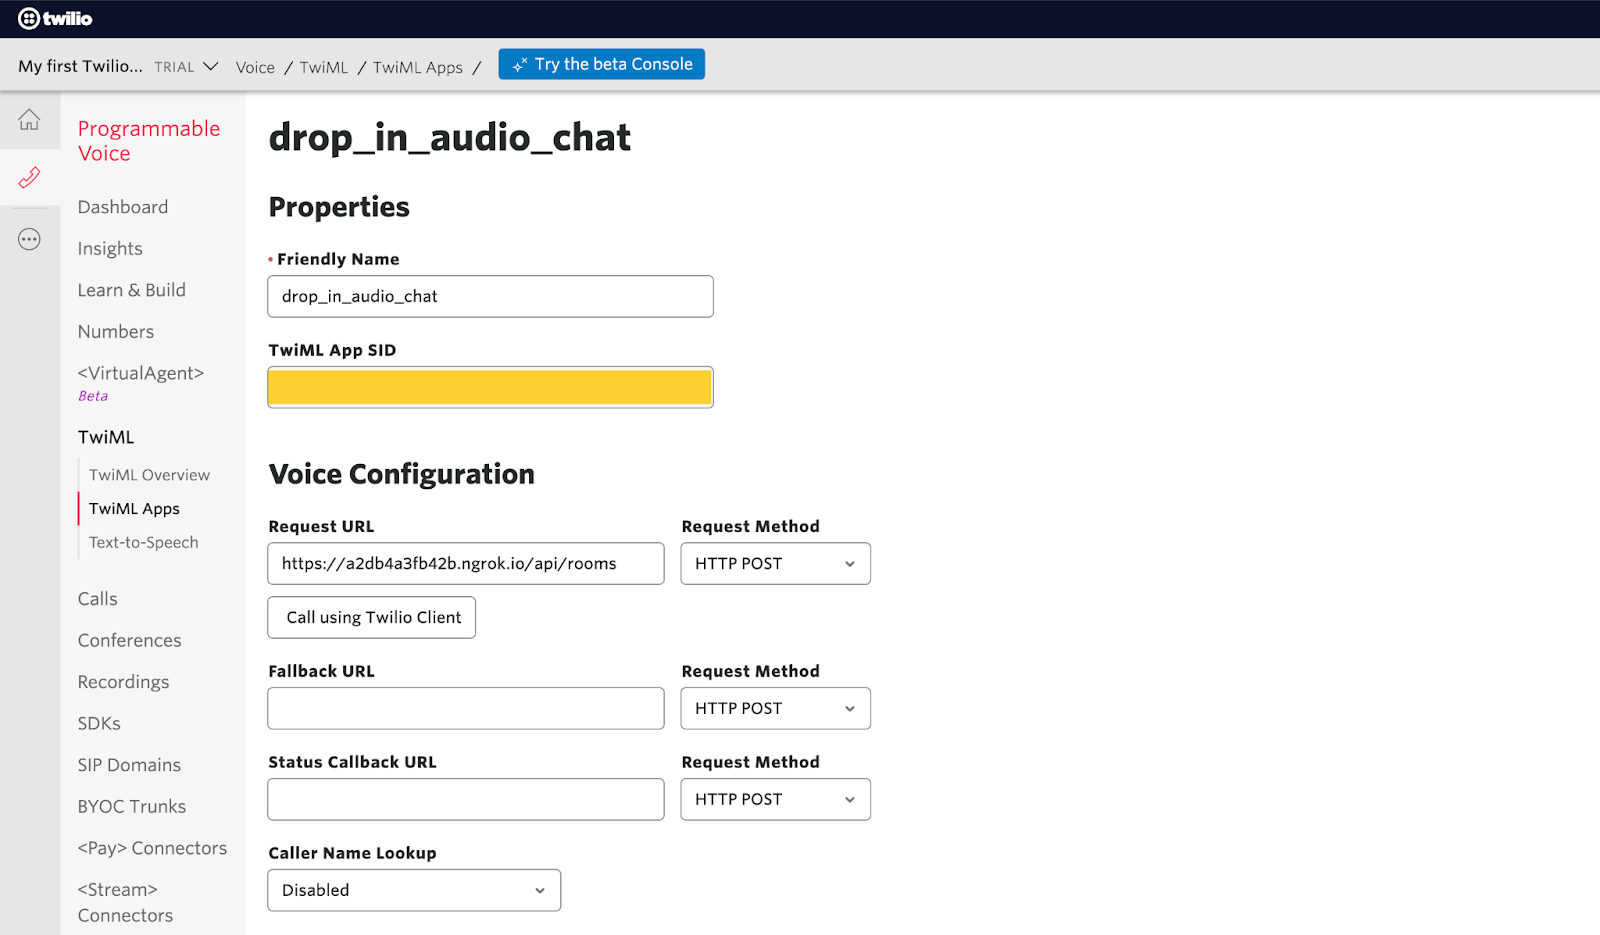Go to Voice breadcrumb link
Viewport: 1600px width, 935px height.
point(255,67)
